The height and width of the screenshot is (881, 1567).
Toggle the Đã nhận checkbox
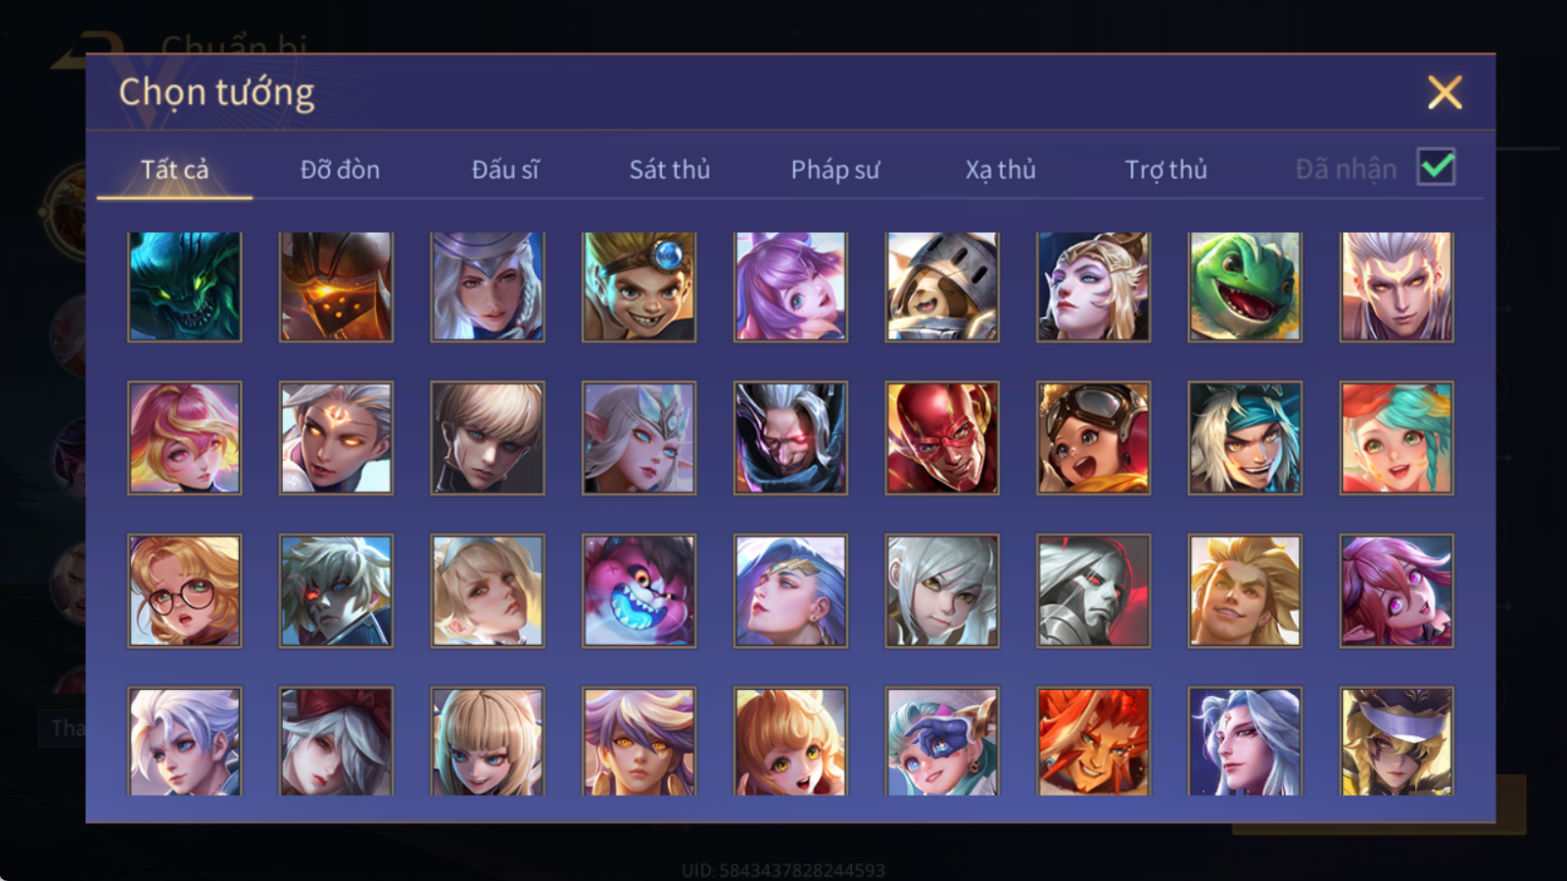click(x=1436, y=167)
